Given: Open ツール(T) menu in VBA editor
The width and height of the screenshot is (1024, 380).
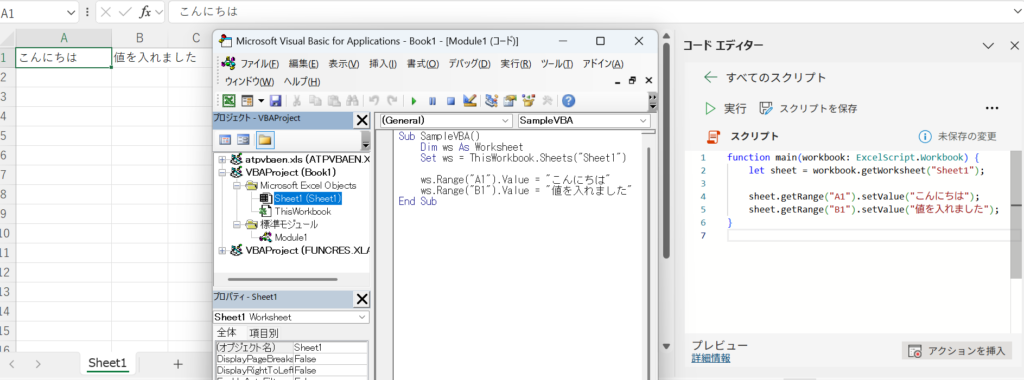Looking at the screenshot, I should point(557,64).
